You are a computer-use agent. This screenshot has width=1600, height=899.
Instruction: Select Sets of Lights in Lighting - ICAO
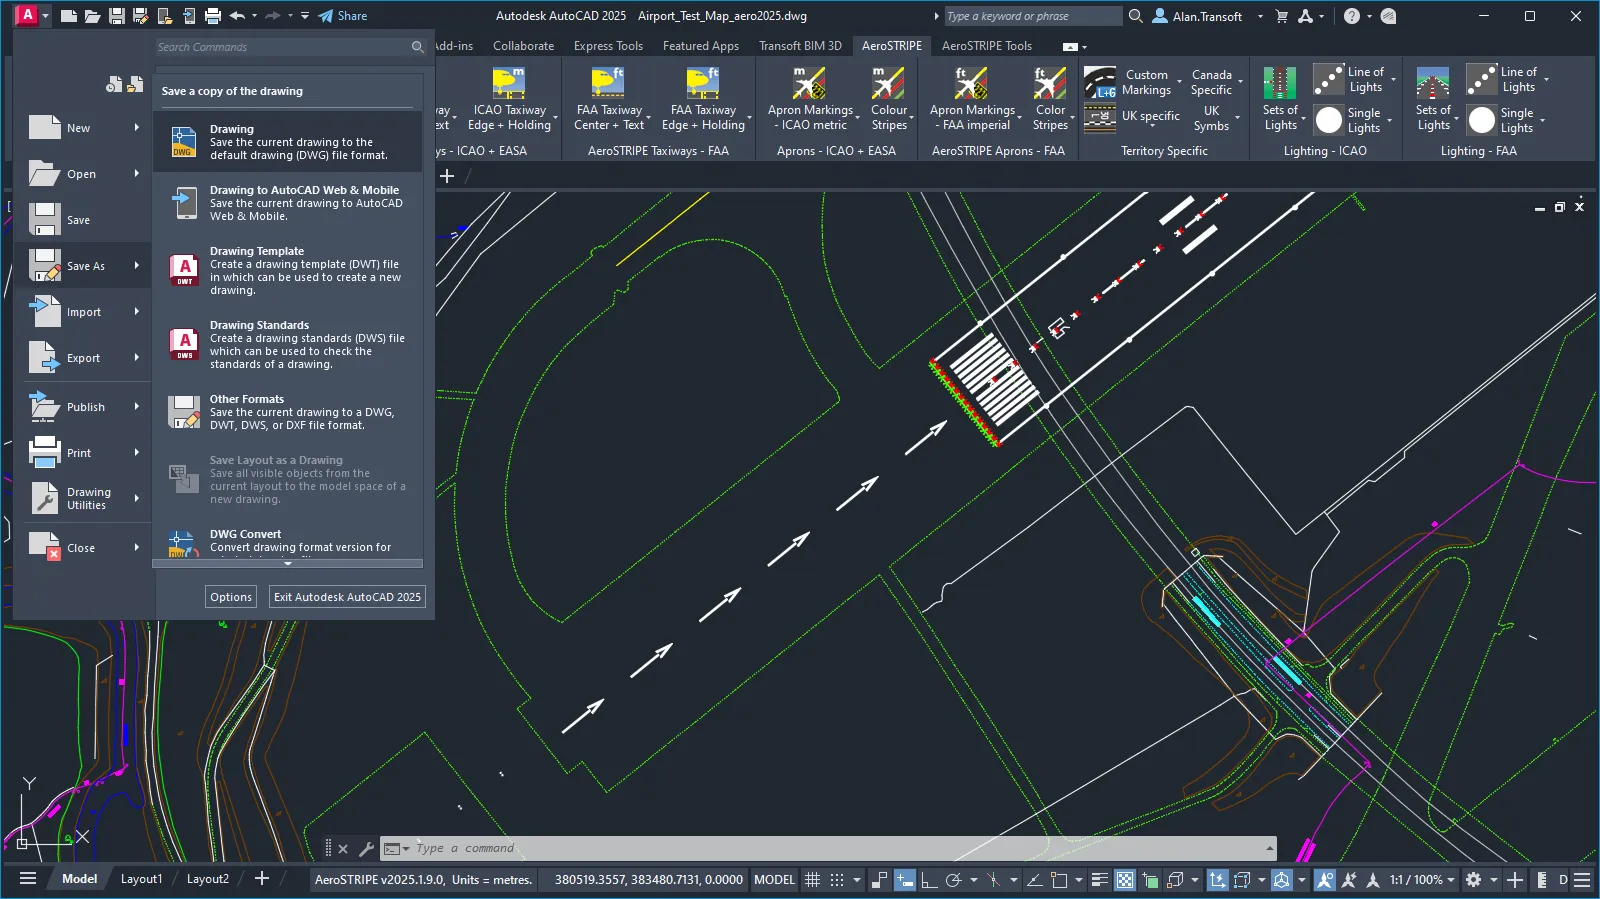click(x=1281, y=100)
